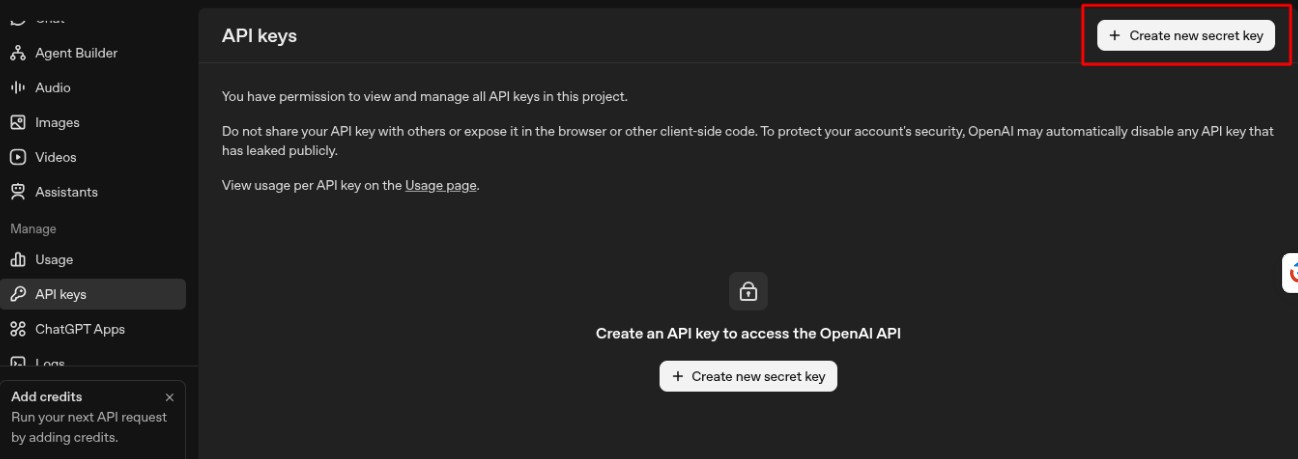
Task: Click the Manage section label
Action: pos(33,229)
